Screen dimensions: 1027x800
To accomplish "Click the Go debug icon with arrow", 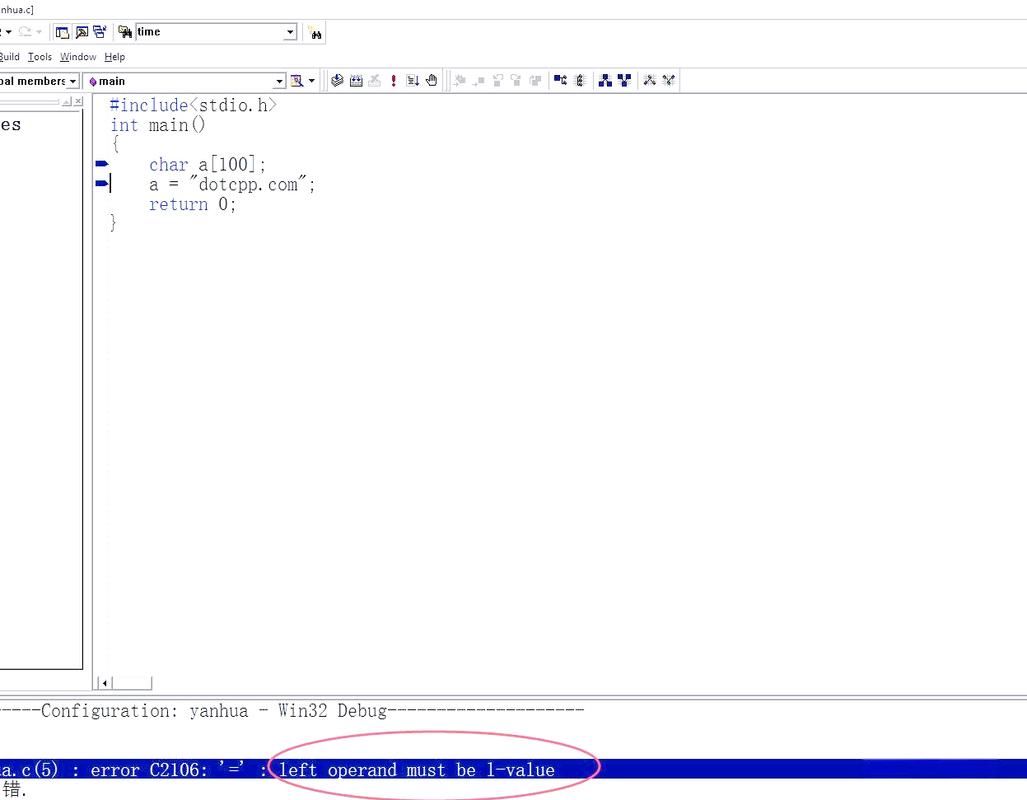I will click(x=413, y=81).
